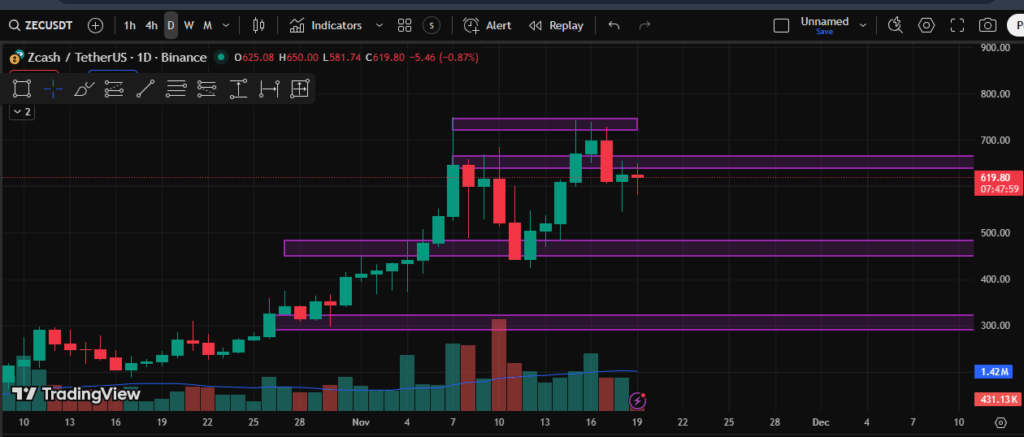Open the candlestick chart type selector

[x=260, y=25]
